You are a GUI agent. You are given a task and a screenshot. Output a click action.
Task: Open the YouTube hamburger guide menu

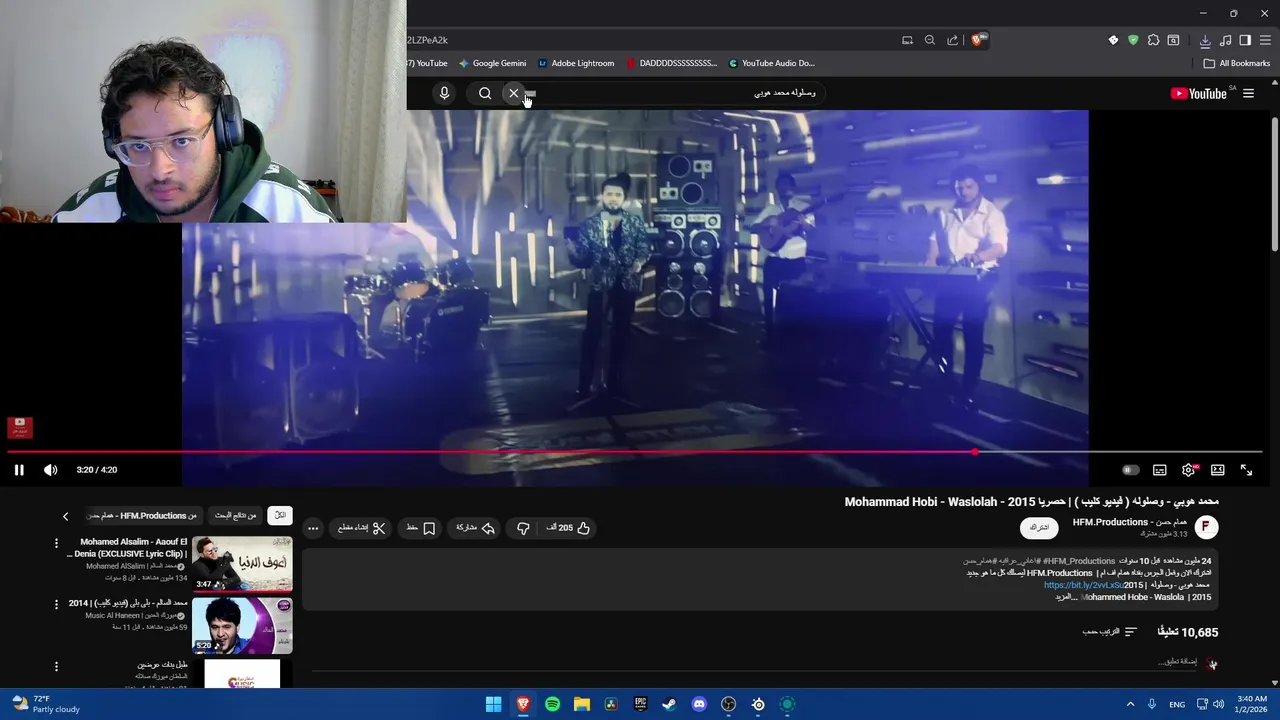[1248, 93]
